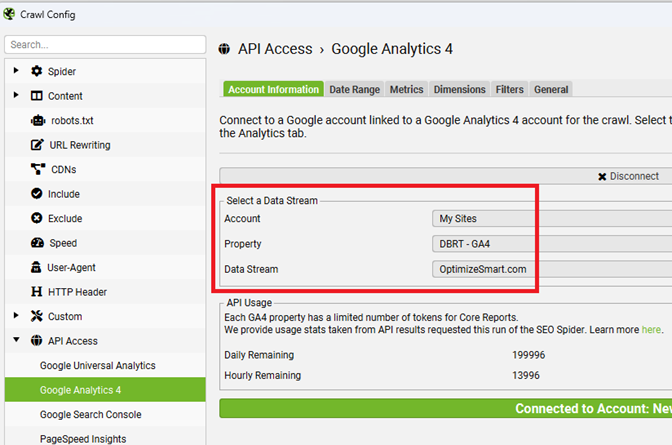The width and height of the screenshot is (672, 445).
Task: Expand the Content tree node
Action: click(x=16, y=95)
